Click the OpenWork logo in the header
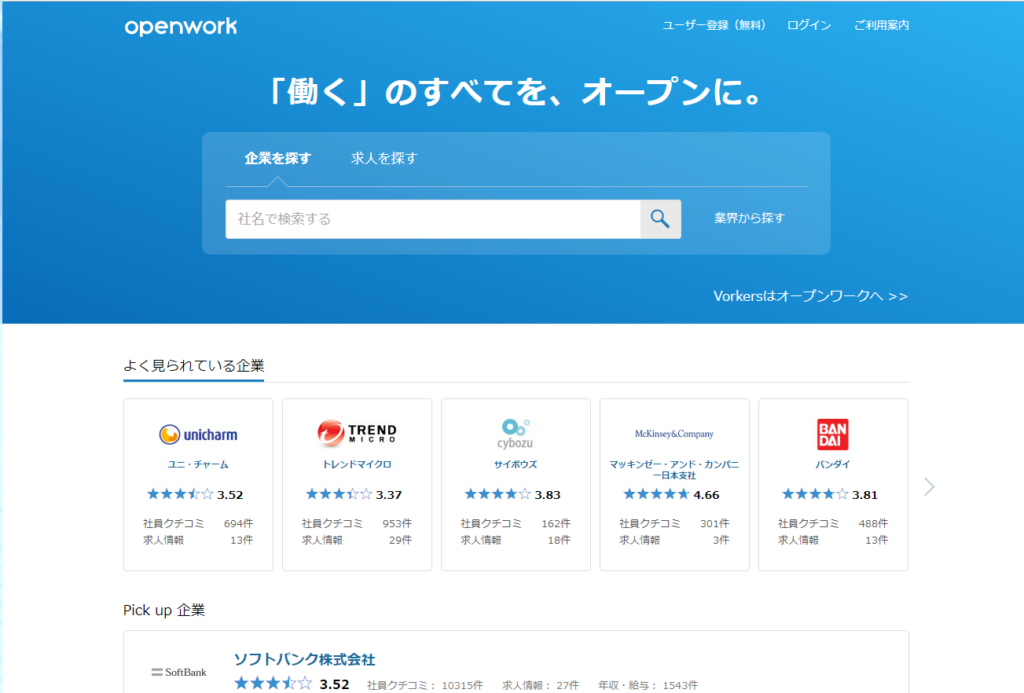 [x=181, y=27]
